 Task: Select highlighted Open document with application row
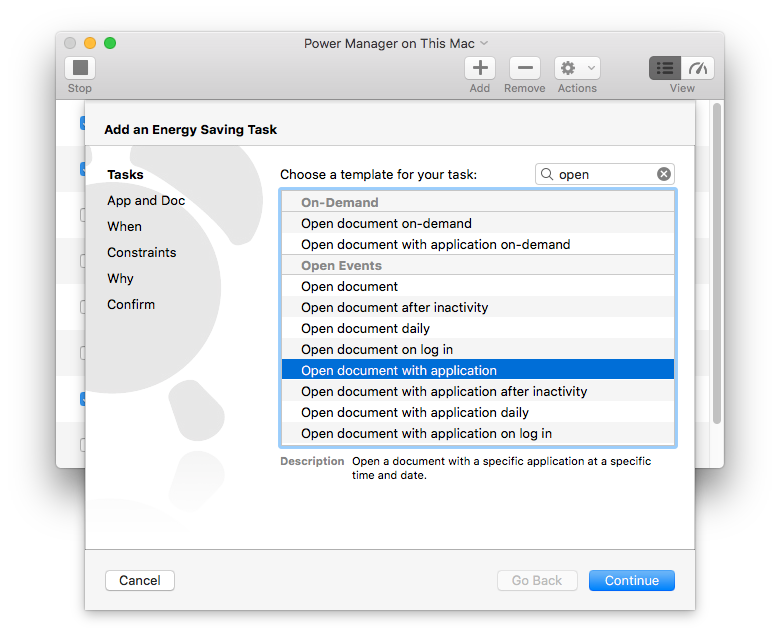478,370
